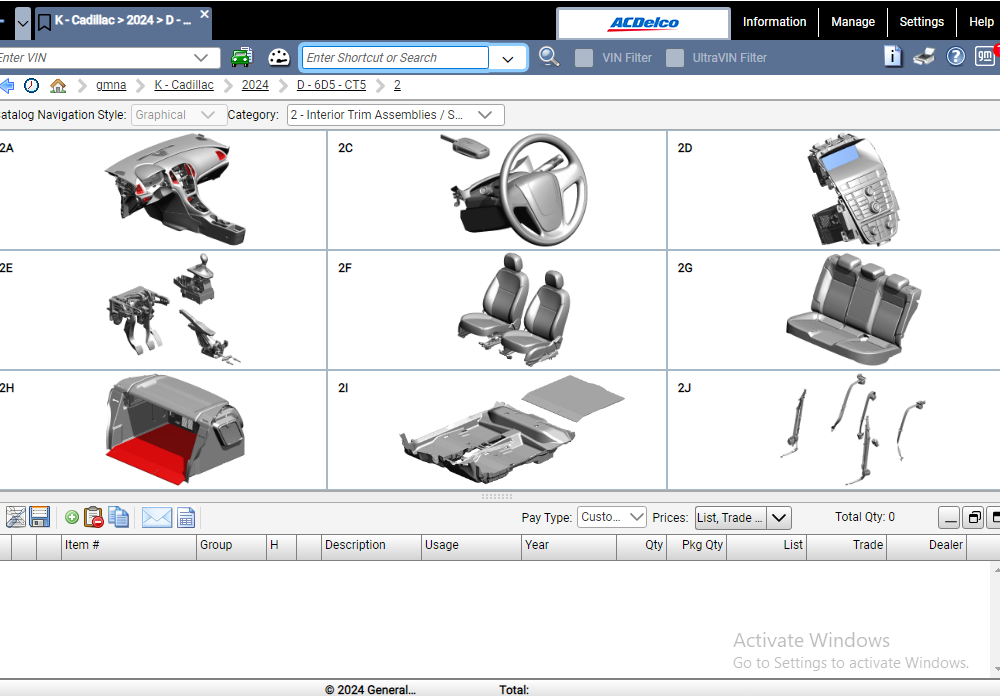
Task: Expand the Category dropdown
Action: (395, 115)
